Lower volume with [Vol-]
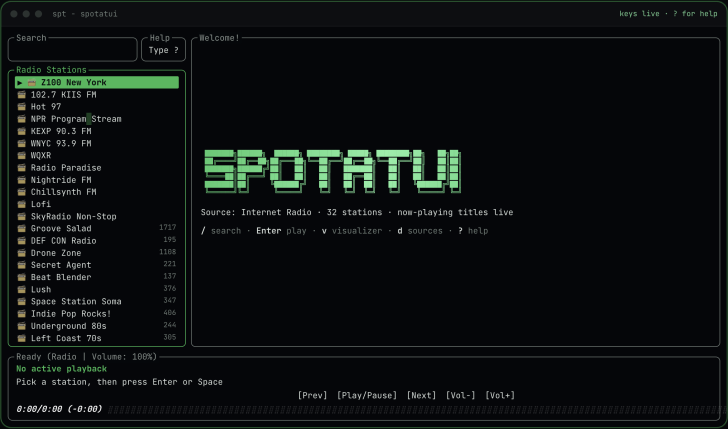 [461, 396]
